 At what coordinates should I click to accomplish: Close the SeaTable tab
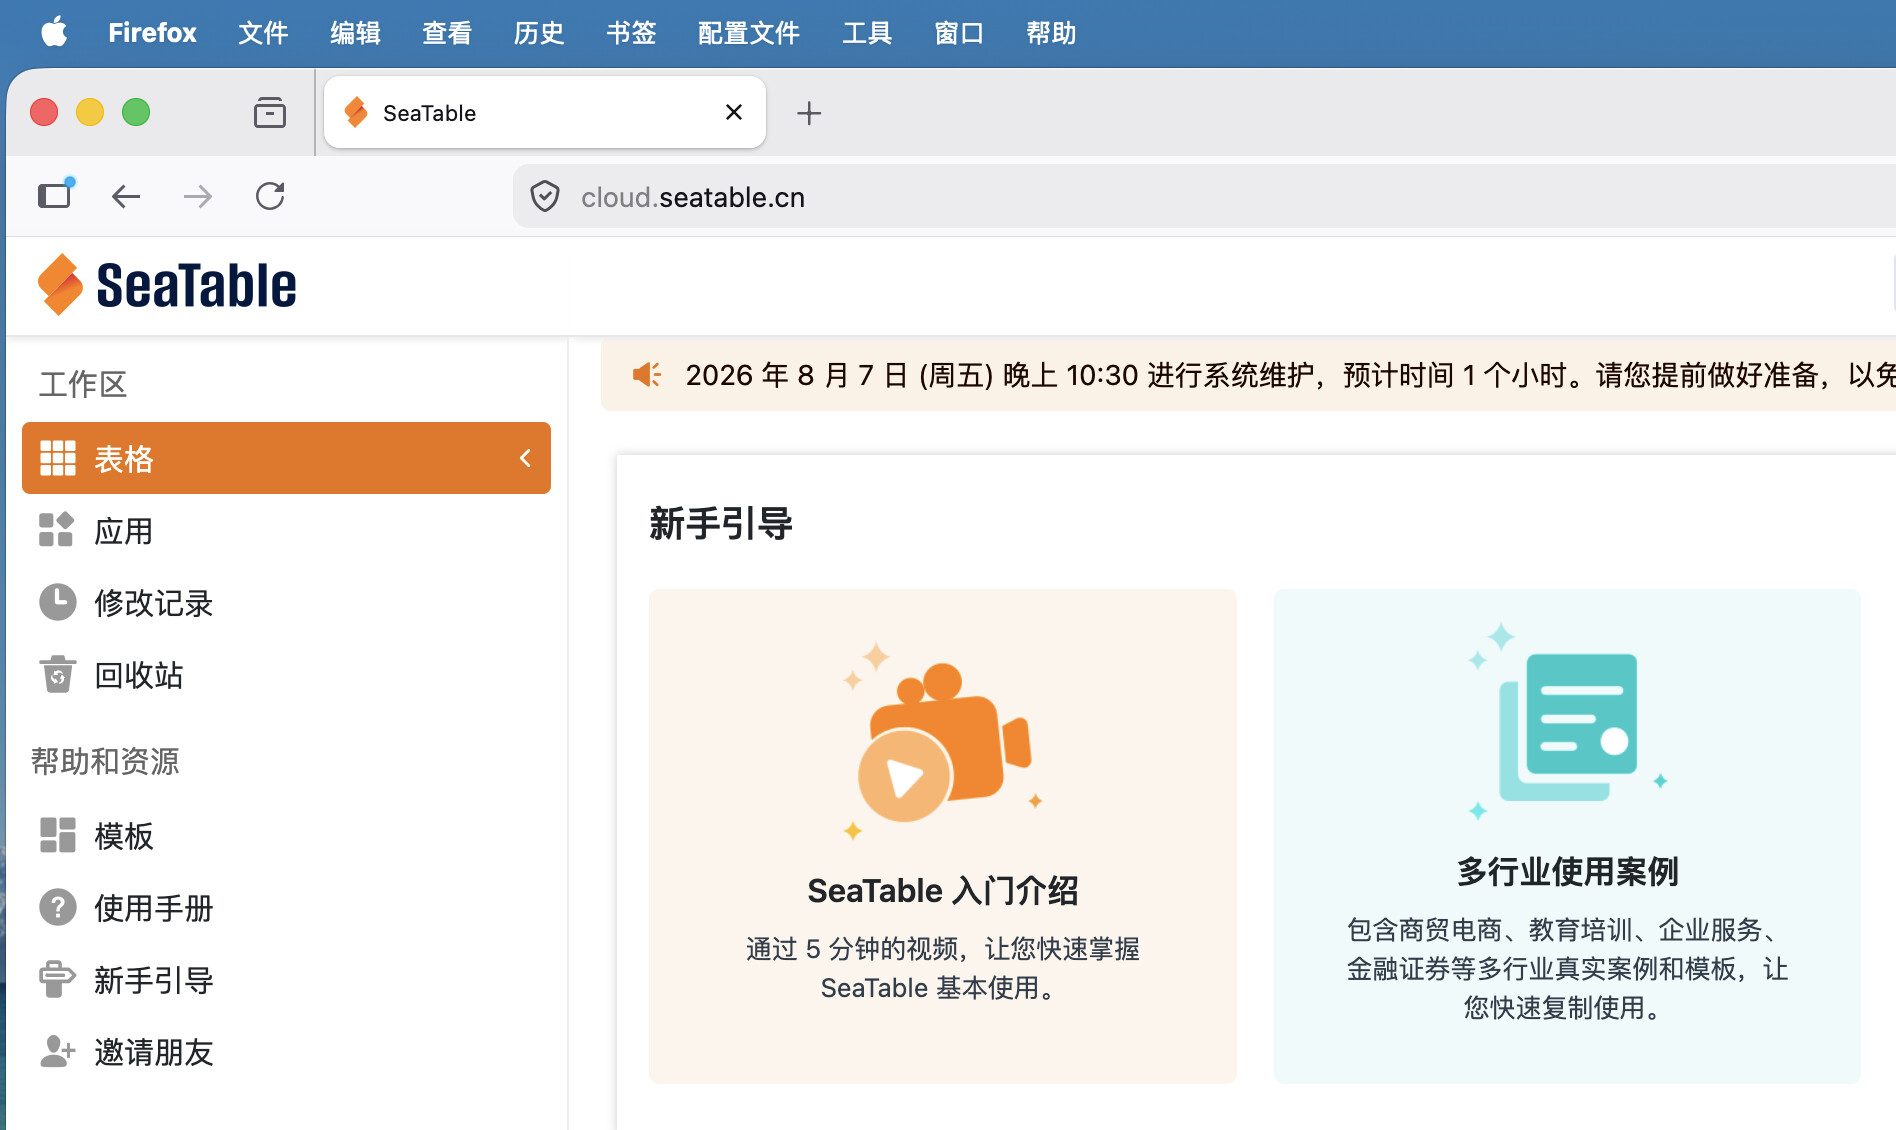tap(734, 112)
